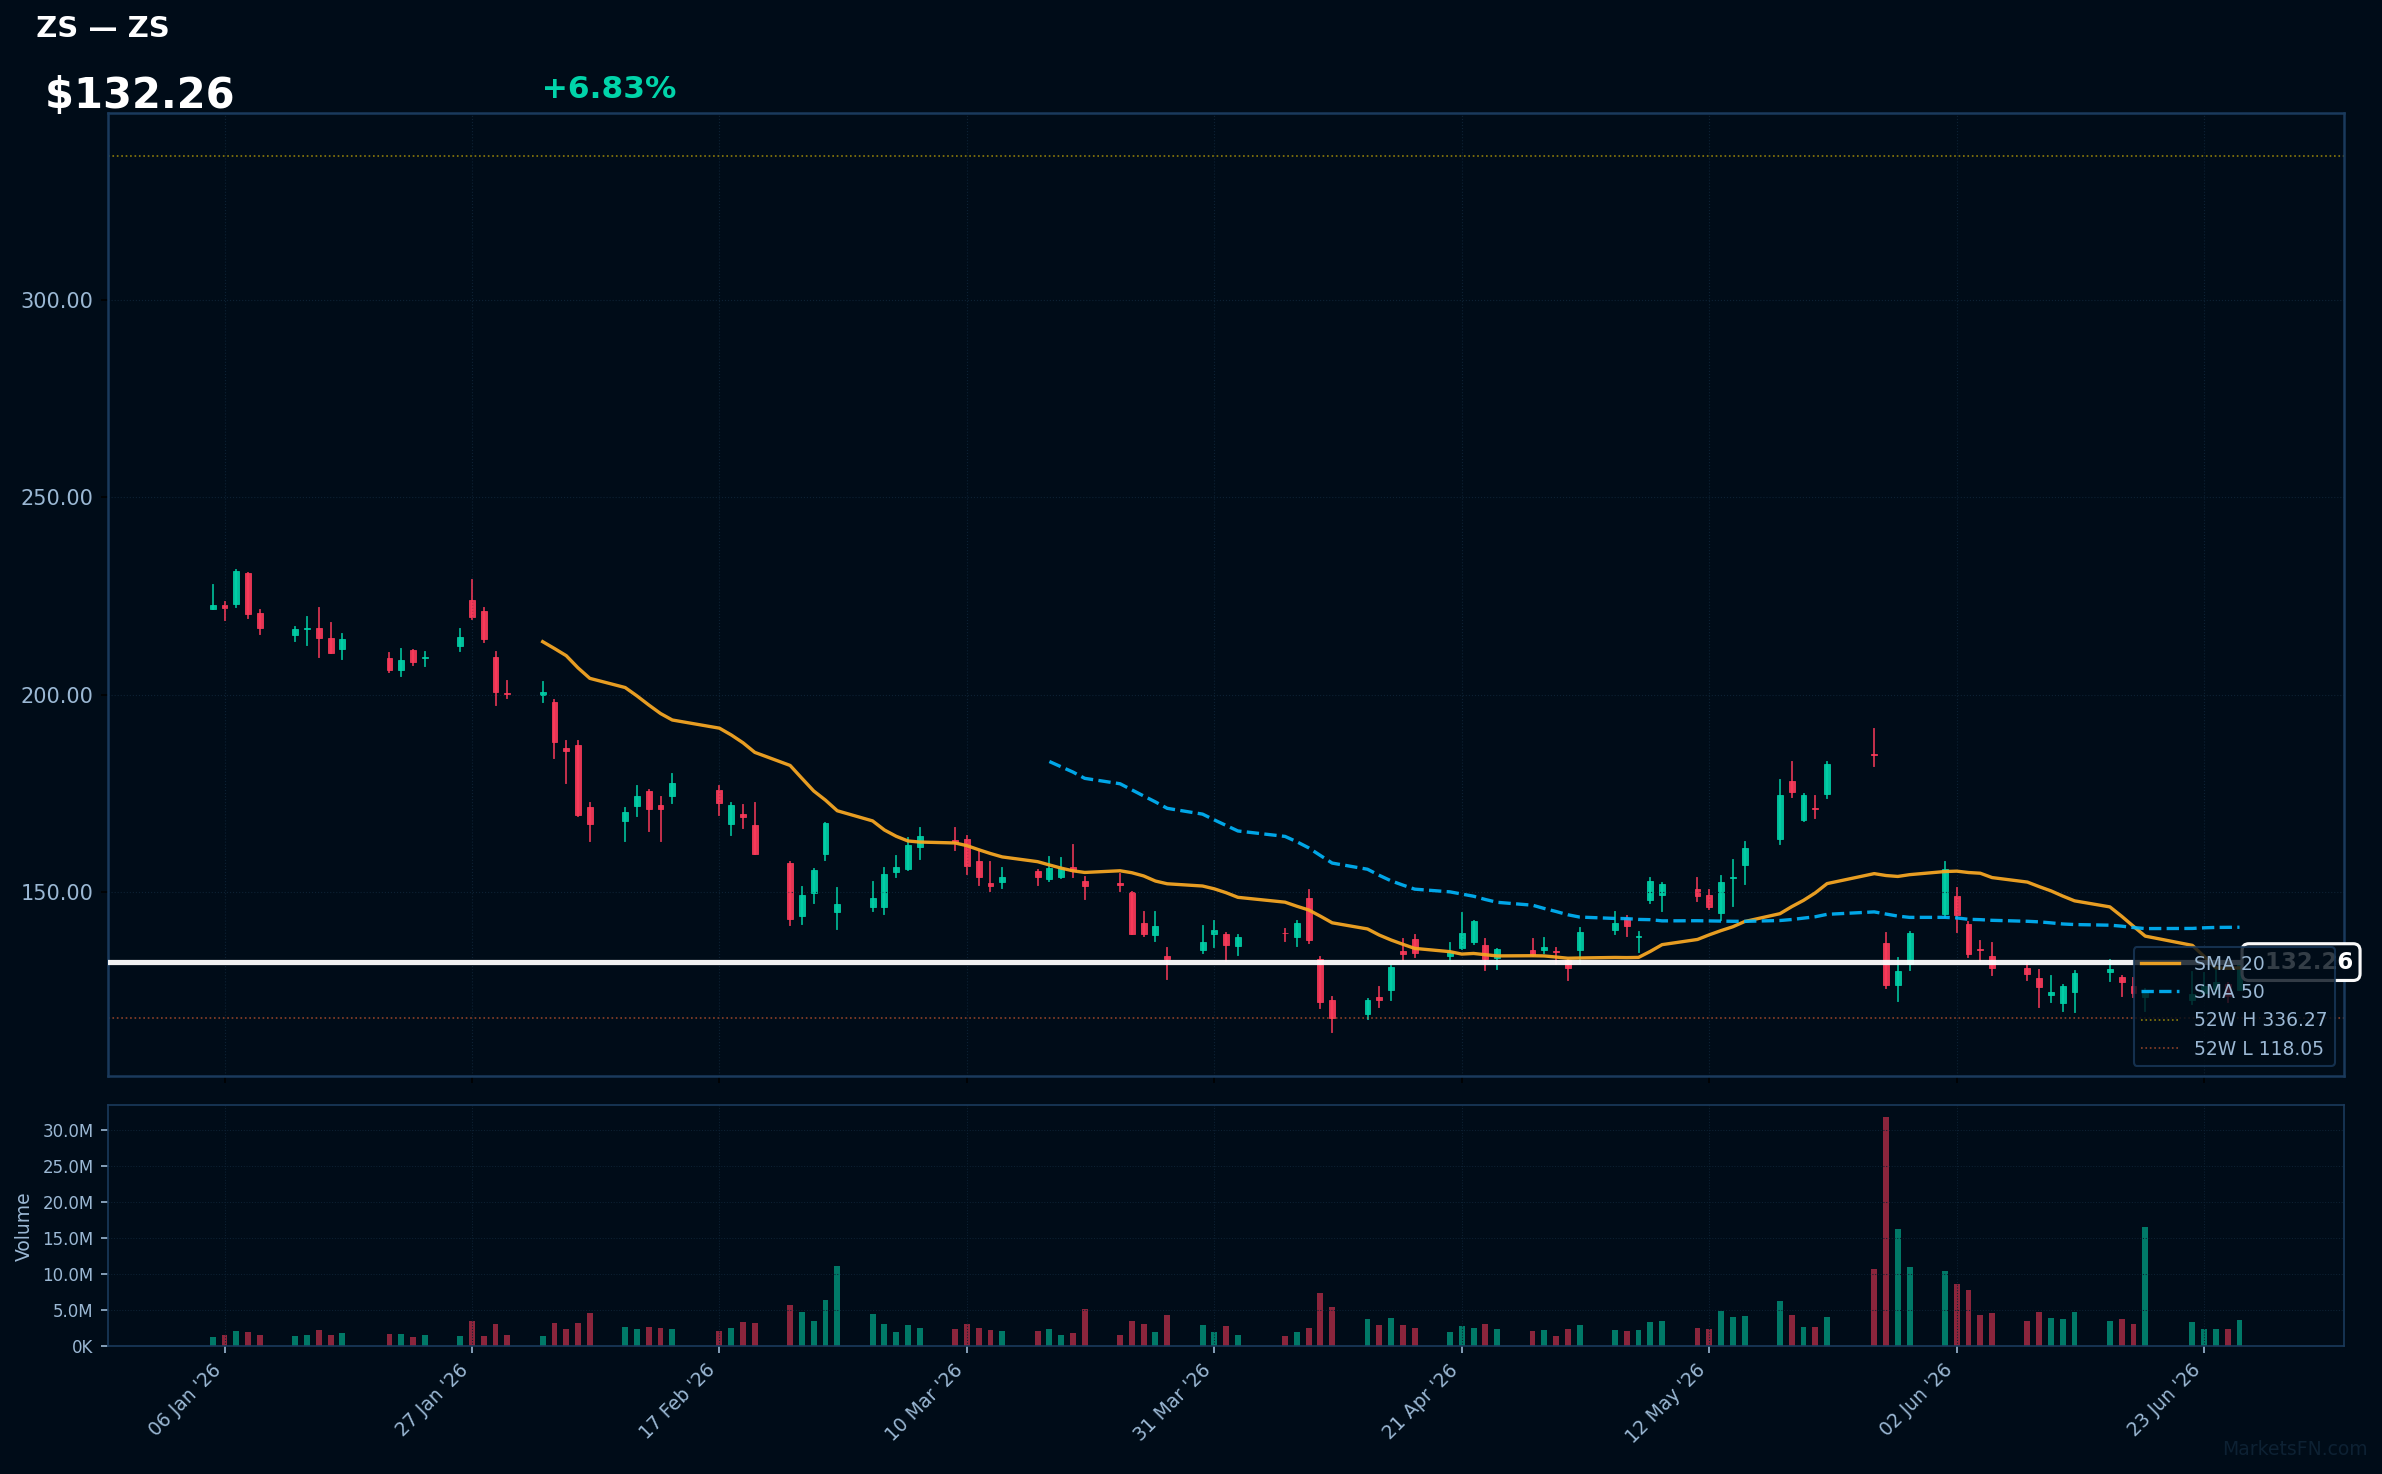Click the 25.0M volume axis label

[x=68, y=1167]
